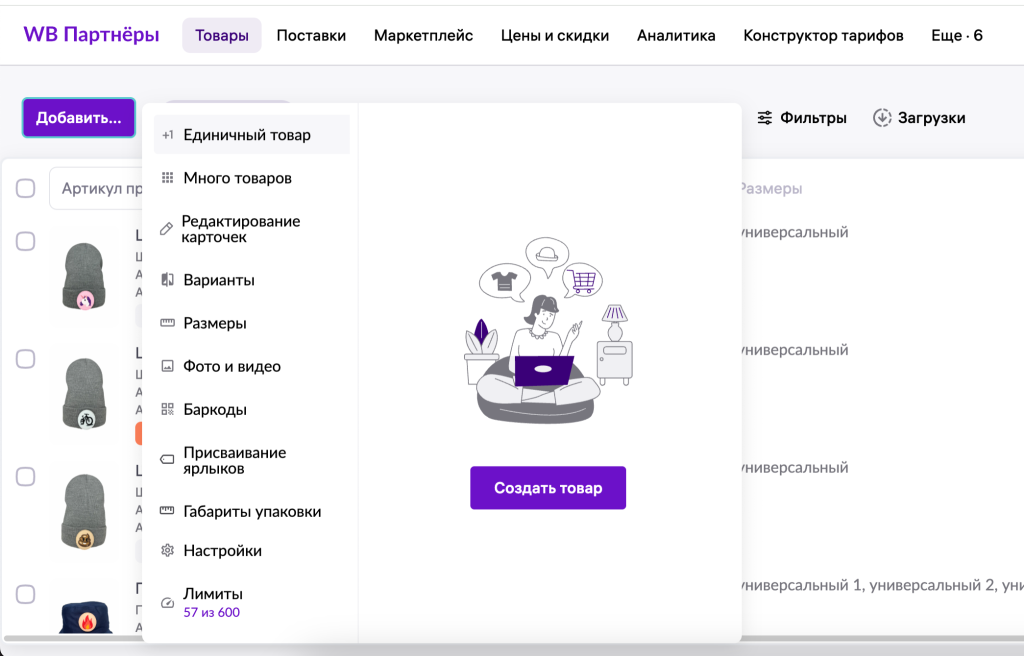Image resolution: width=1024 pixels, height=656 pixels.
Task: Click the download icon of Загрузки
Action: (x=882, y=118)
